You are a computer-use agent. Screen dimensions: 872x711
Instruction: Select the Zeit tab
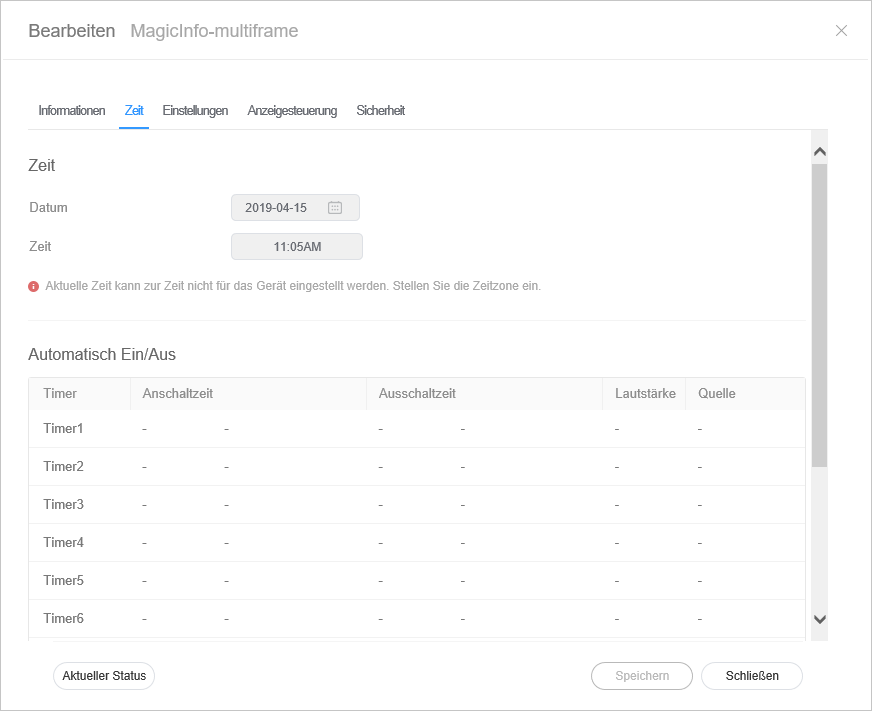(x=134, y=111)
